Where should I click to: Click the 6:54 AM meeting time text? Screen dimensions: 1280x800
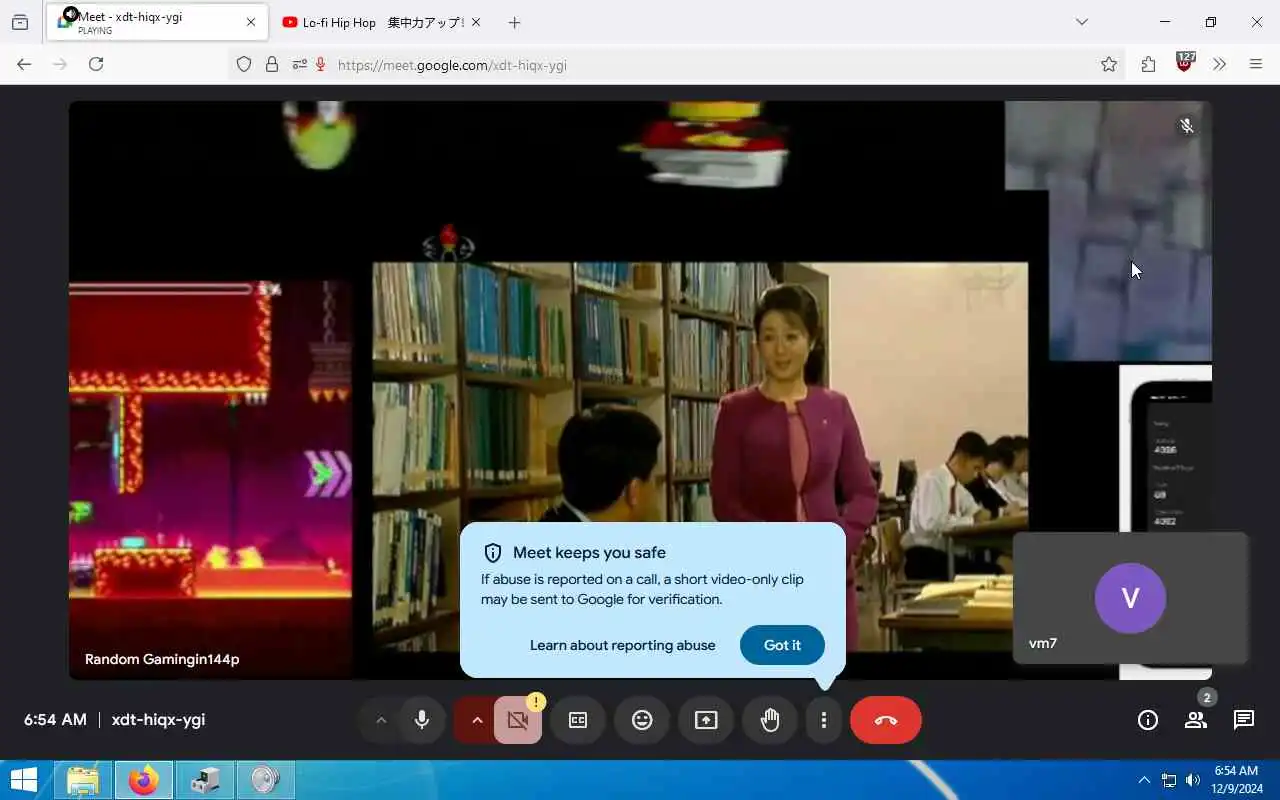click(55, 720)
